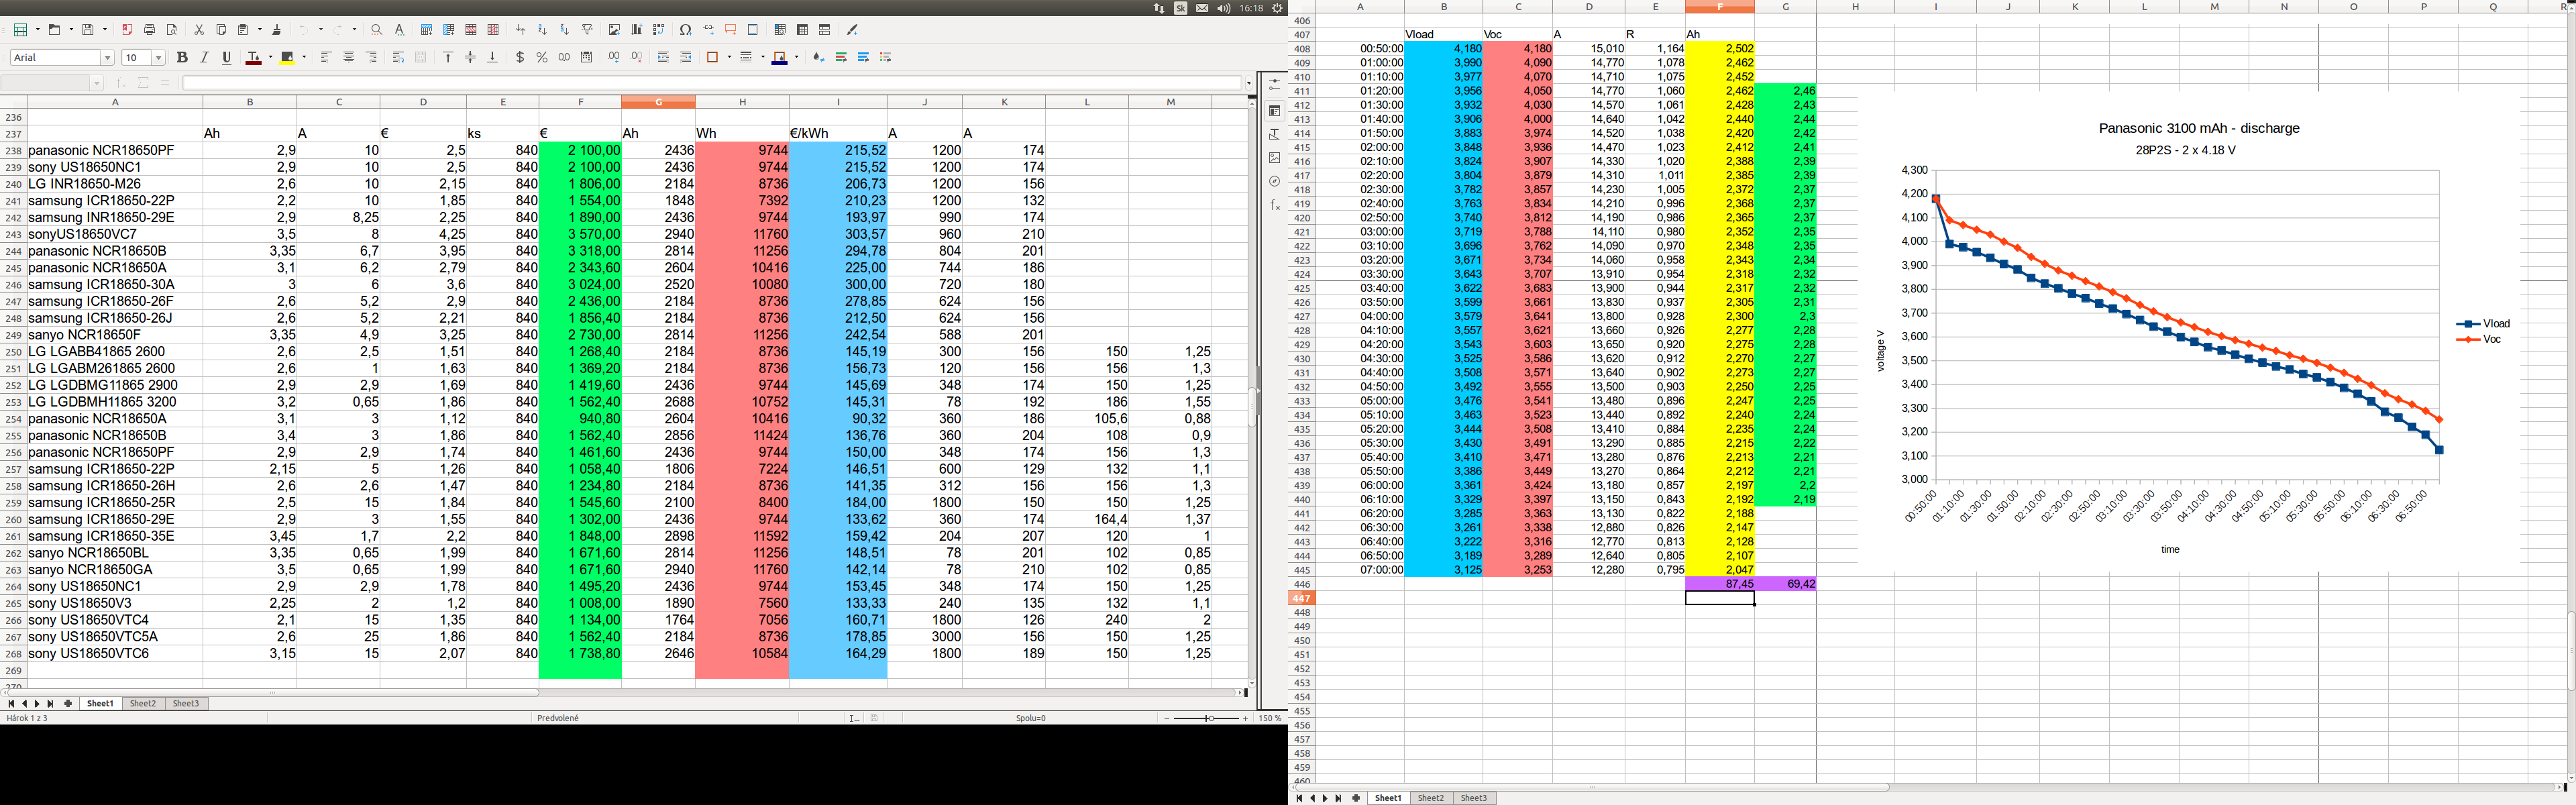Expand the font size dropdown
Image resolution: width=2576 pixels, height=805 pixels.
tap(158, 58)
